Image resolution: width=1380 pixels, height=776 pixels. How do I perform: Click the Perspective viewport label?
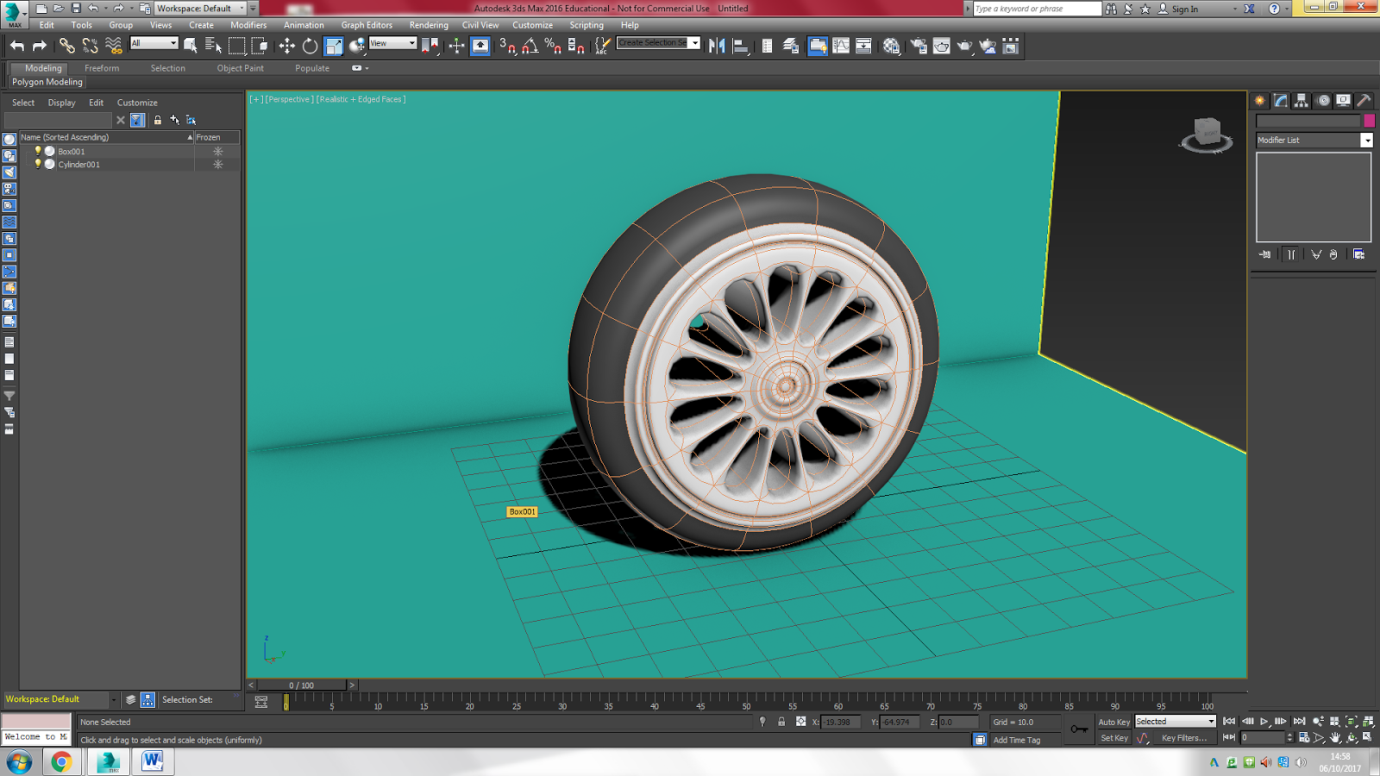tap(290, 99)
